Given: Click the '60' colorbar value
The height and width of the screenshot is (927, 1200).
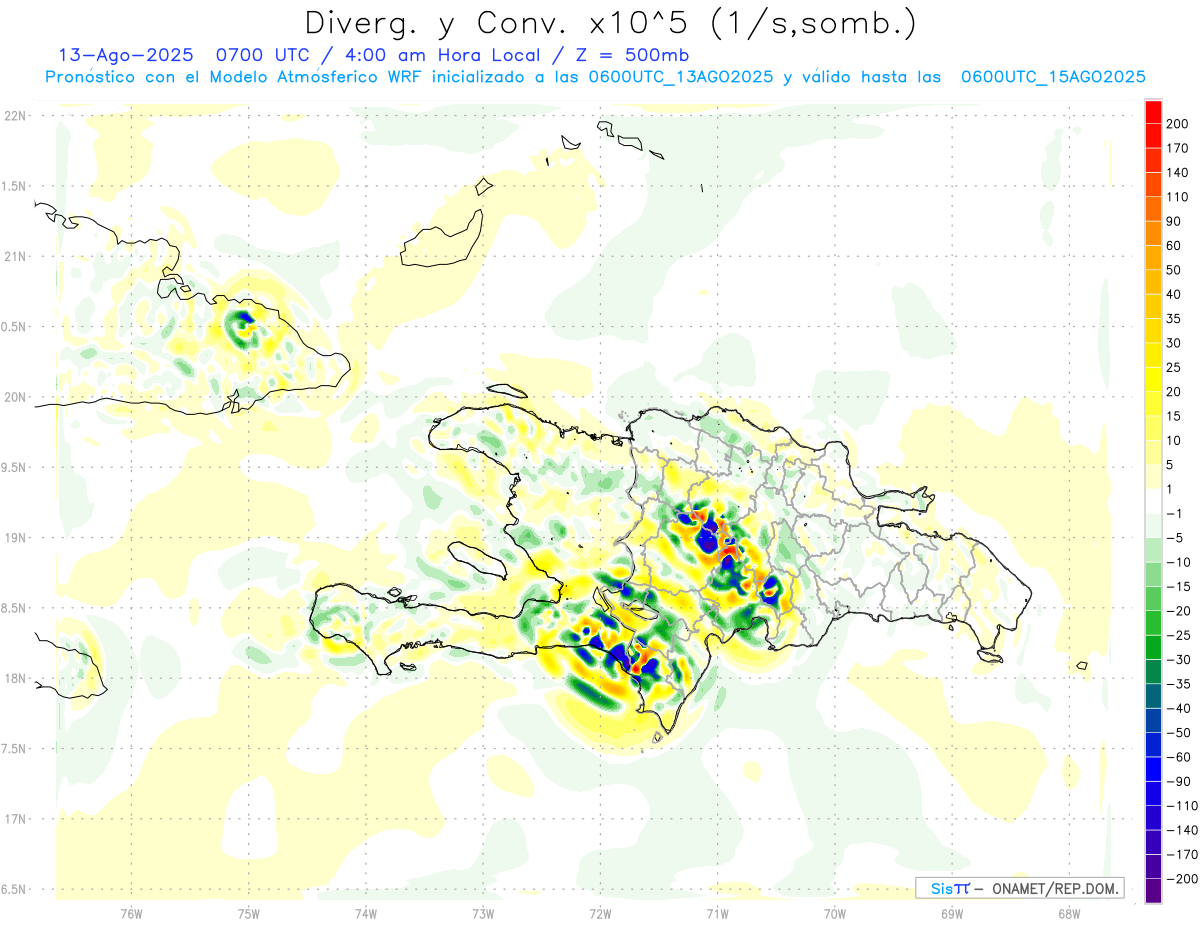Looking at the screenshot, I should (1175, 246).
